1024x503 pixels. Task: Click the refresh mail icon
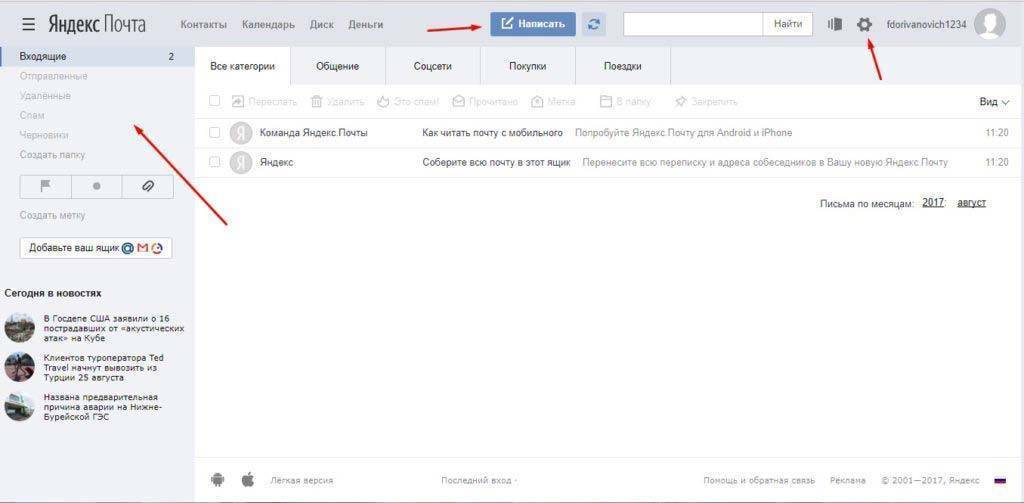click(x=594, y=24)
